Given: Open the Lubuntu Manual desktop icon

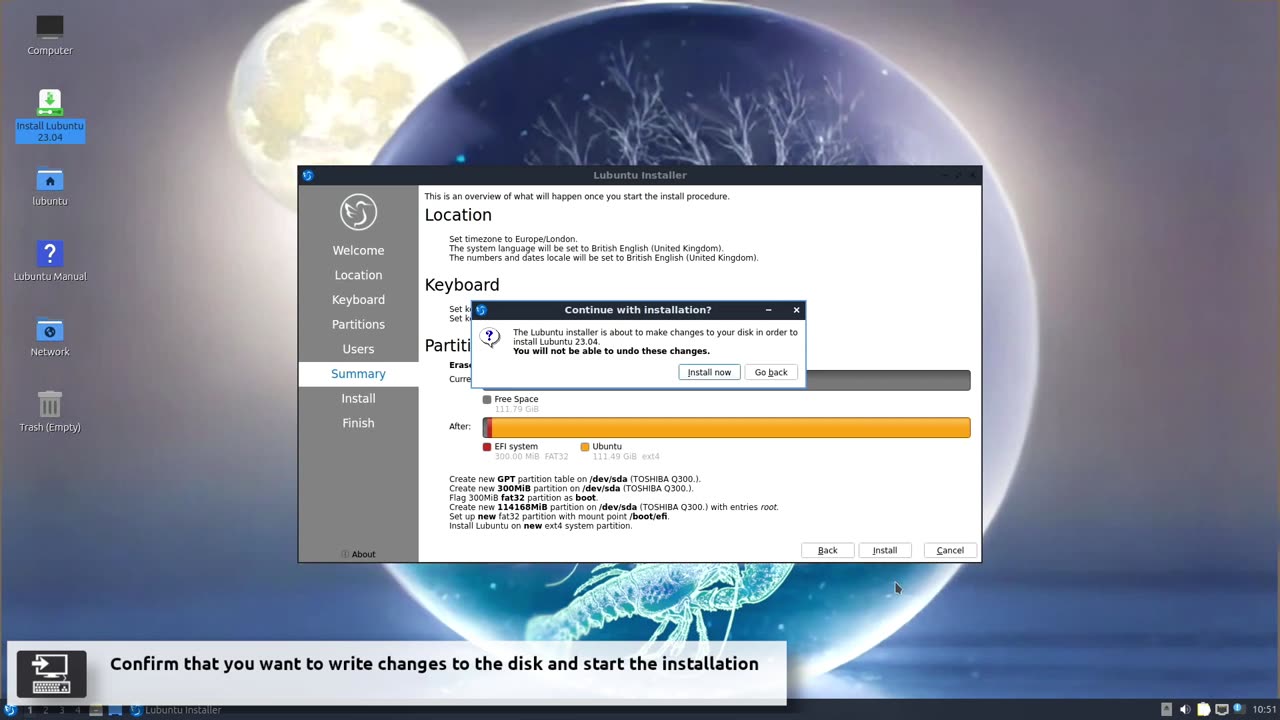Looking at the screenshot, I should click(50, 262).
